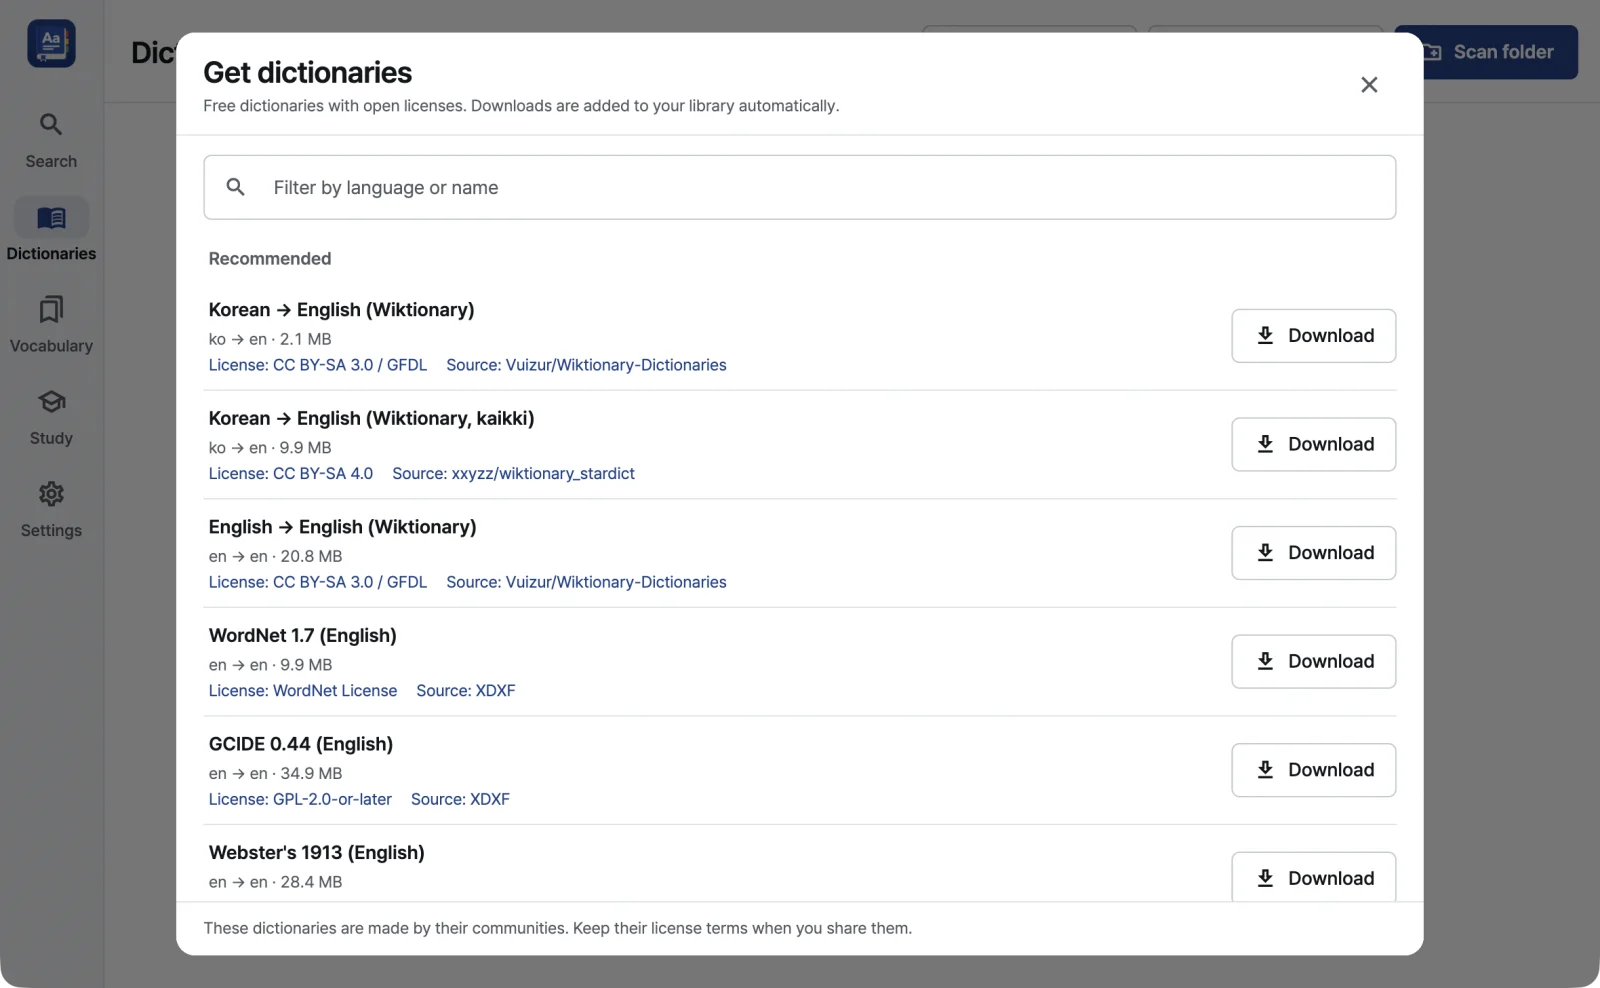
Task: Download Webster's 1913 (English)
Action: (x=1313, y=877)
